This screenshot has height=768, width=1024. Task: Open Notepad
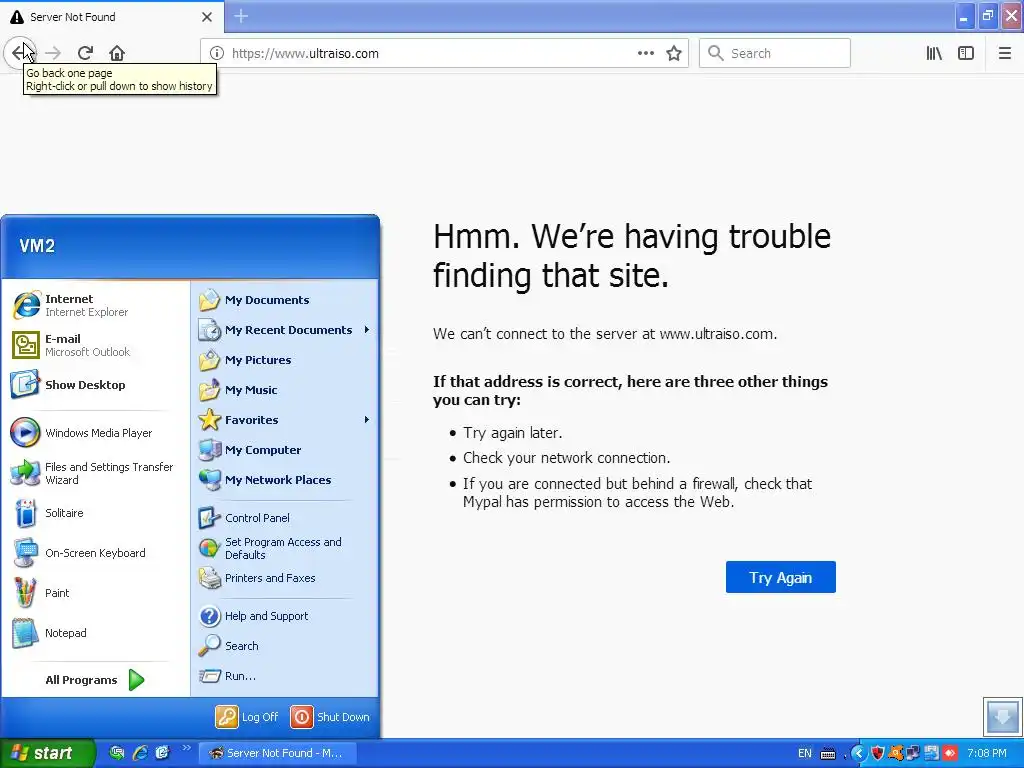96,633
